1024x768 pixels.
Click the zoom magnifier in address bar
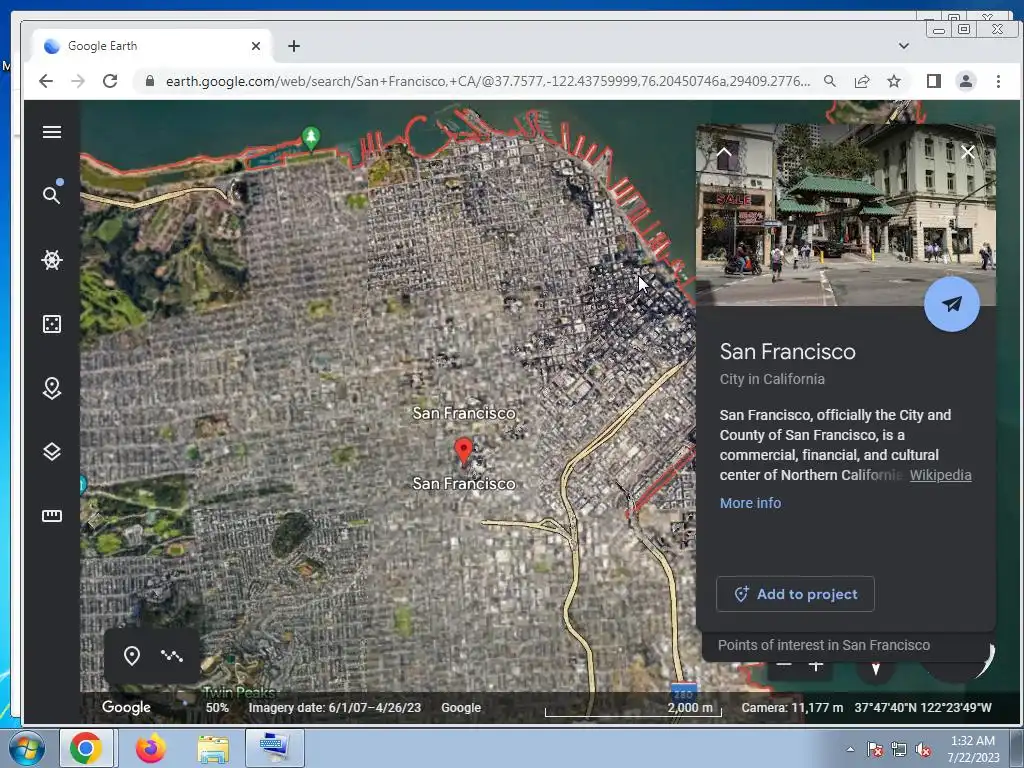829,81
